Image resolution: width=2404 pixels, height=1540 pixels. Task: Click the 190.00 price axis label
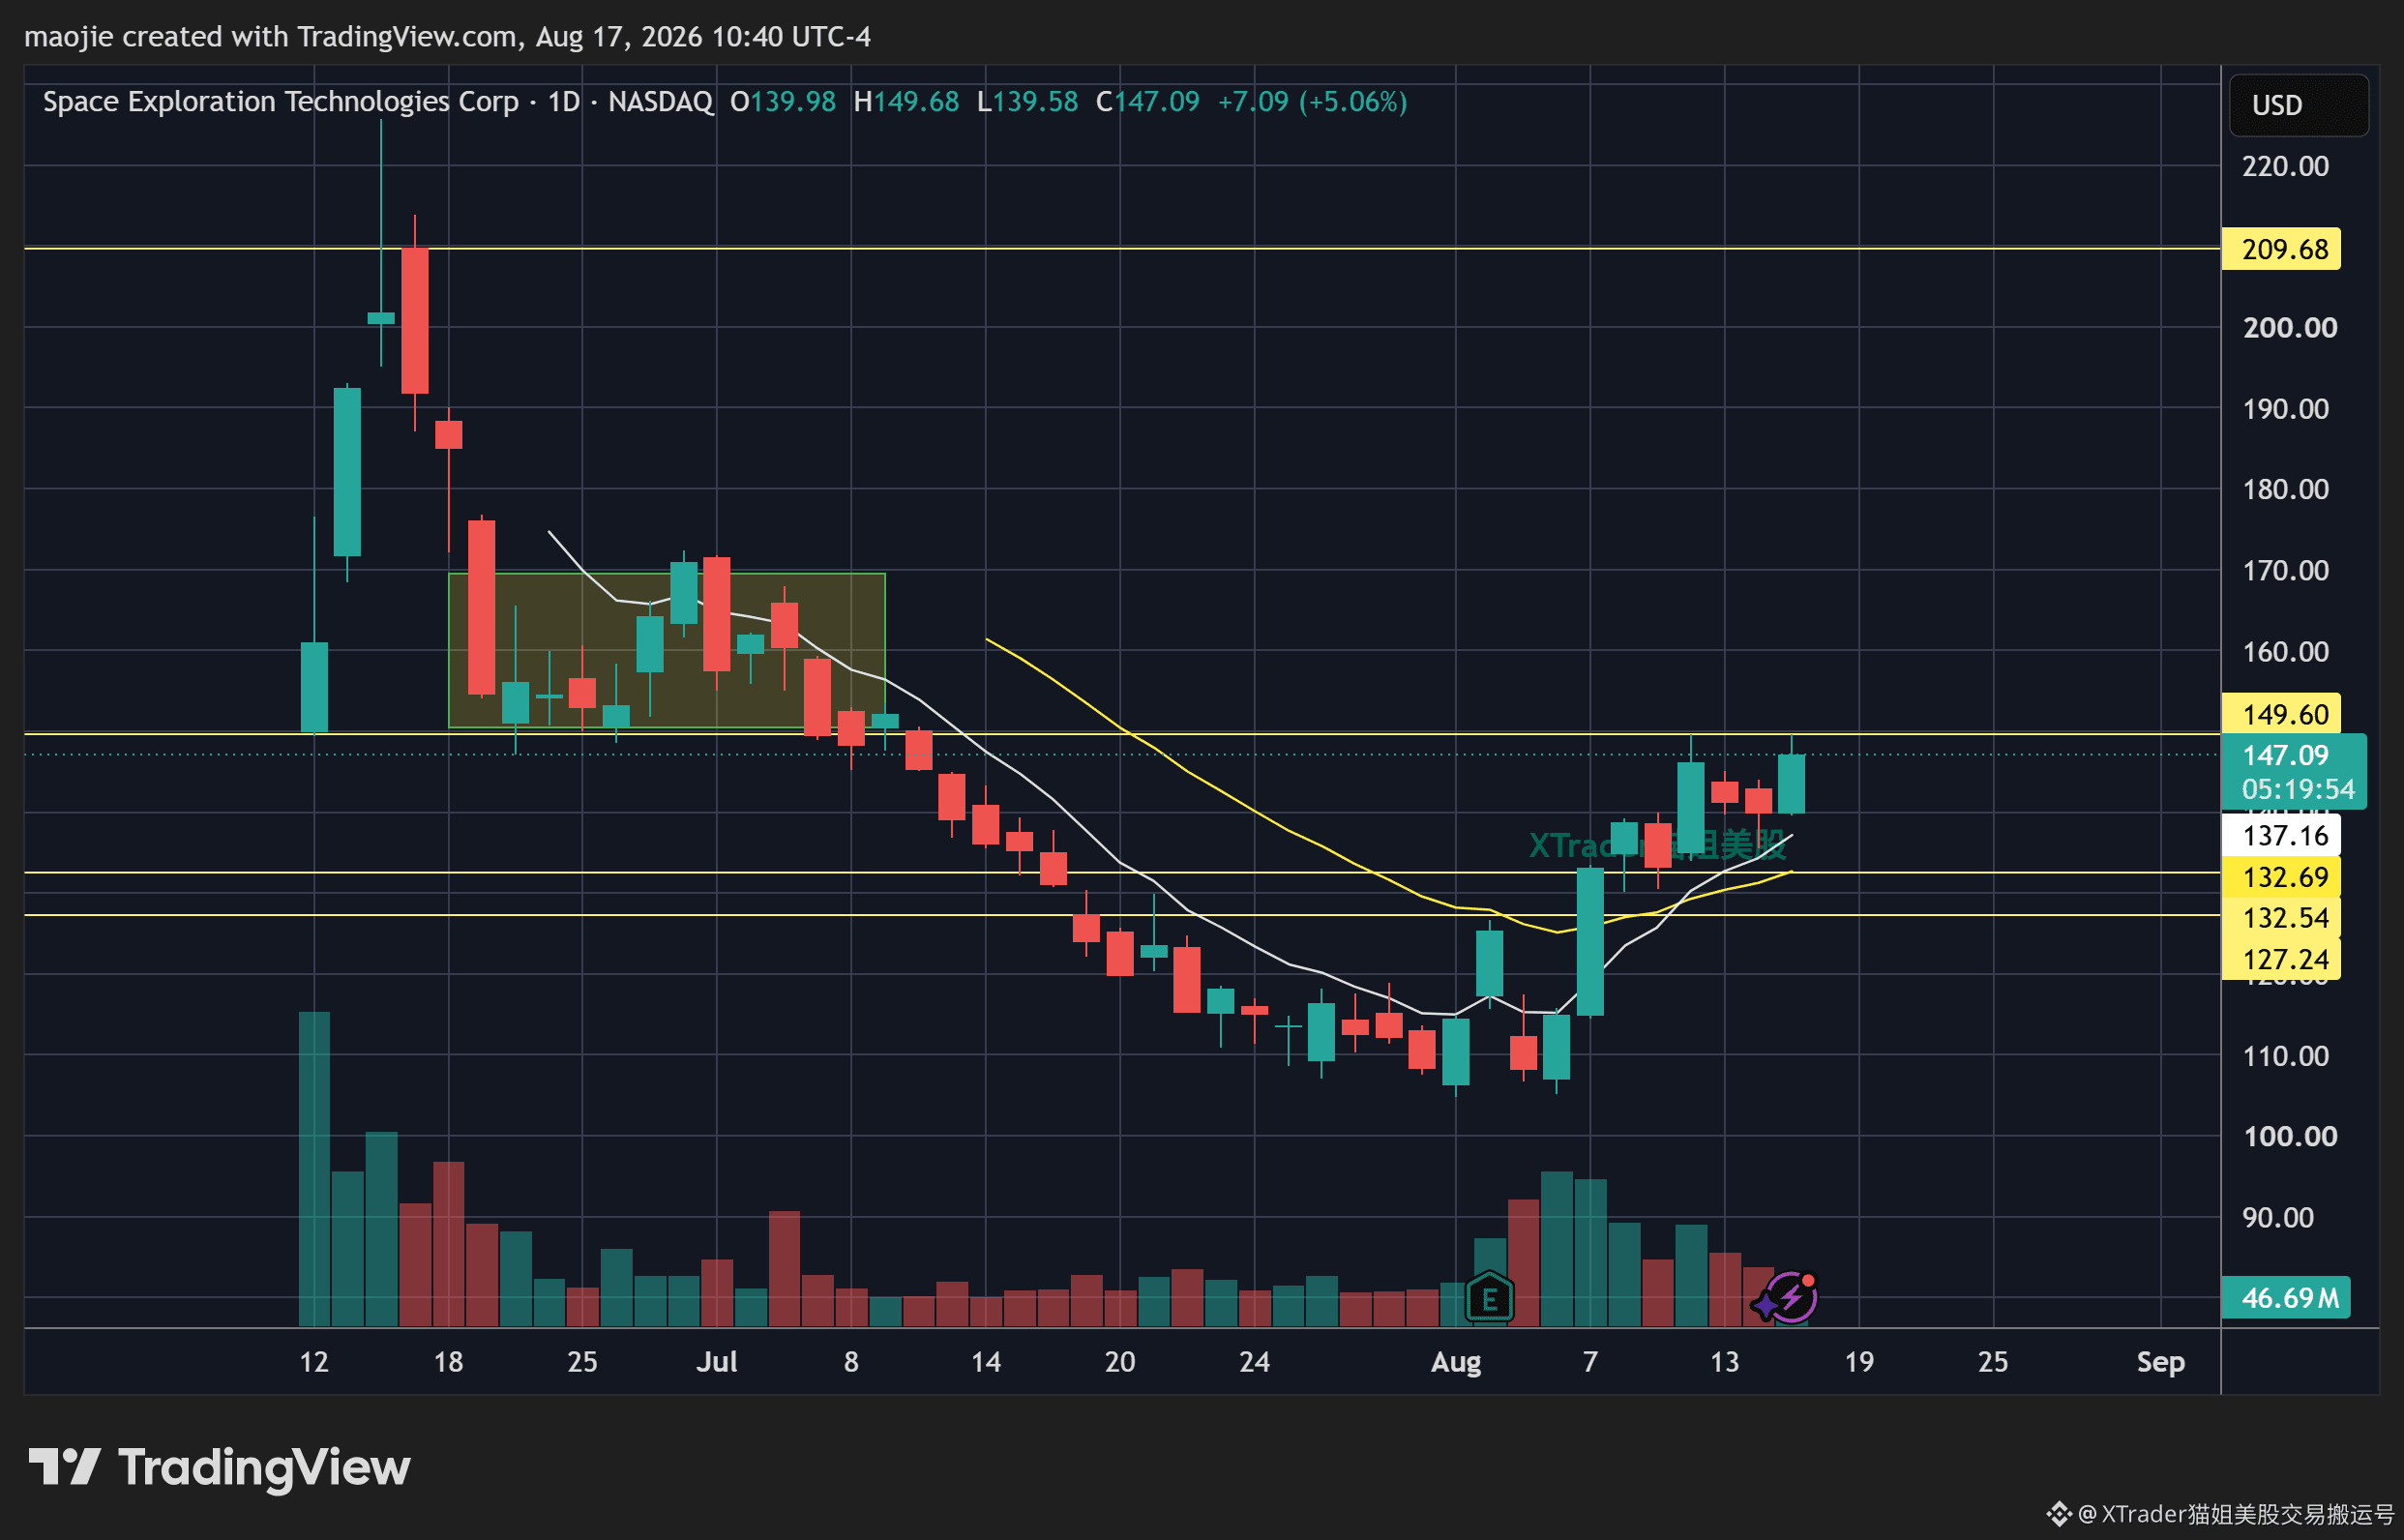tap(2285, 409)
